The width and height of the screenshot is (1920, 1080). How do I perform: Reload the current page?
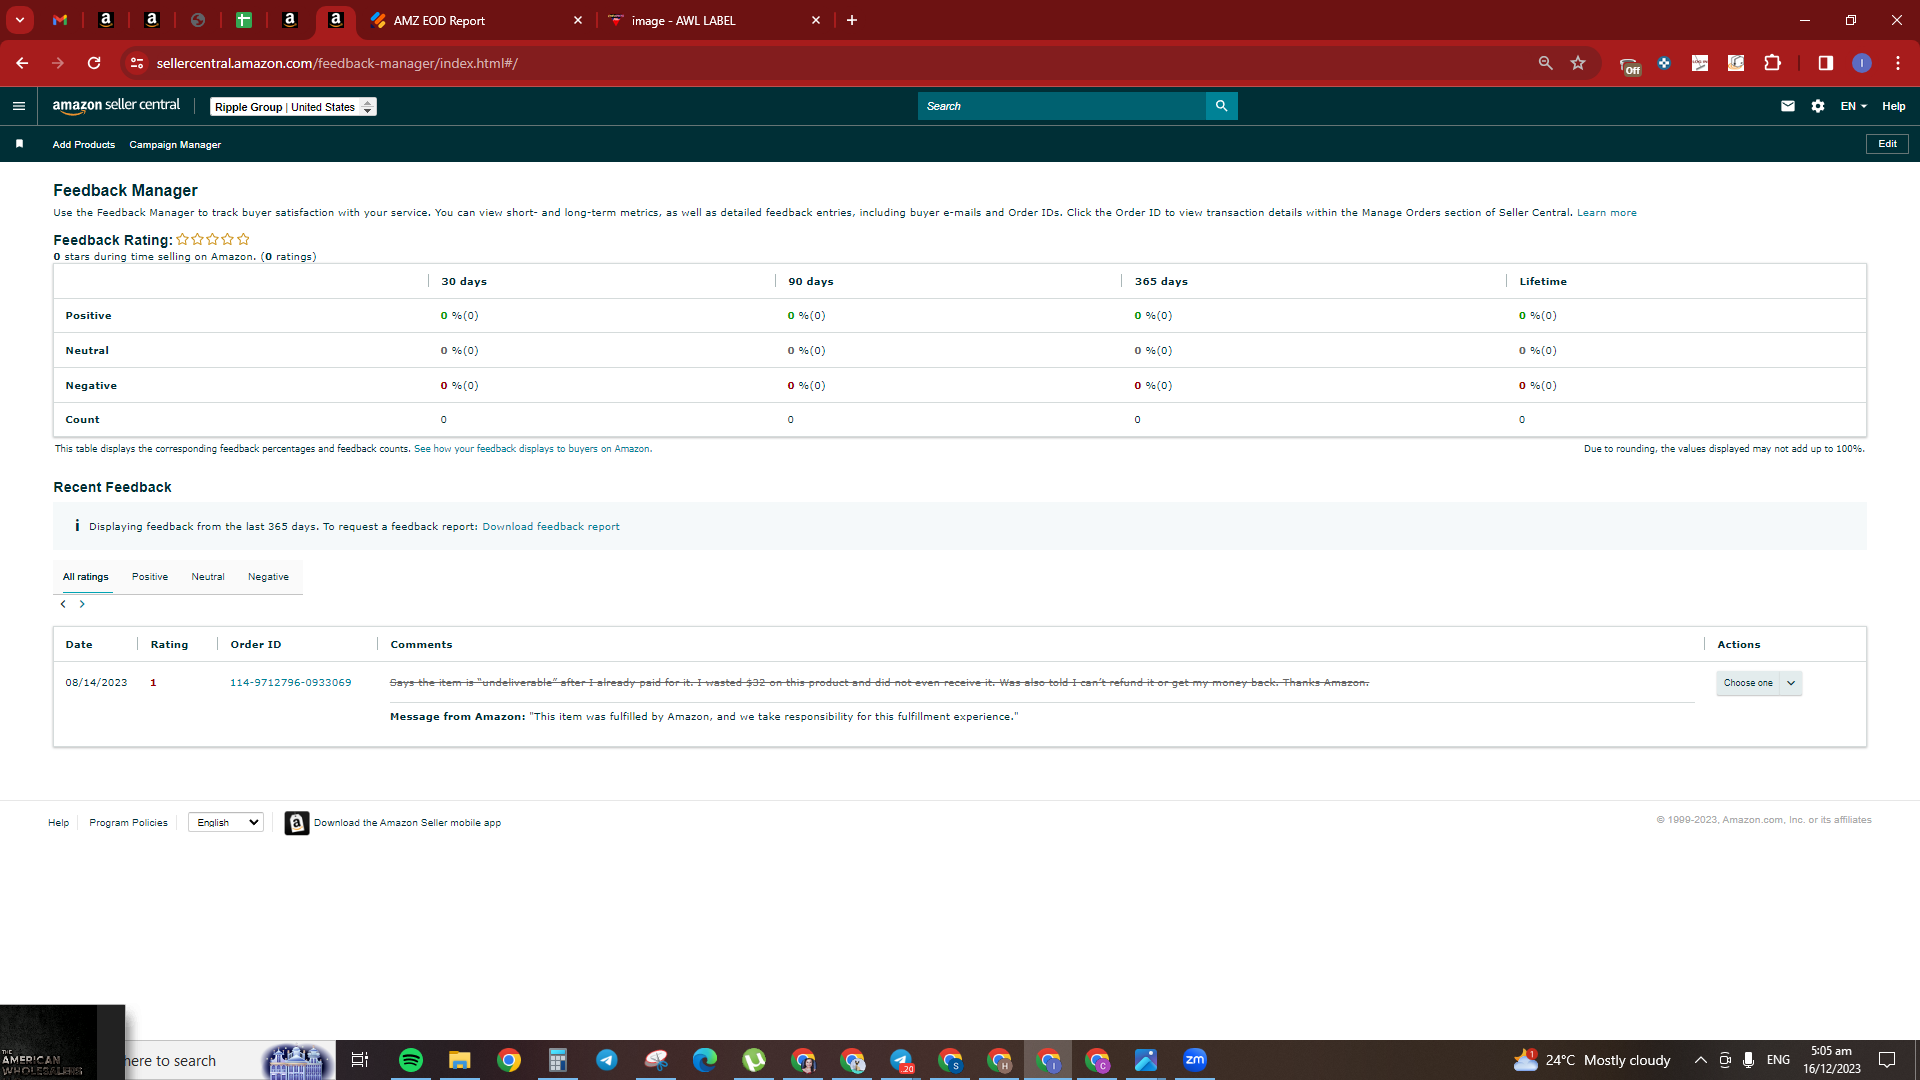click(x=94, y=63)
